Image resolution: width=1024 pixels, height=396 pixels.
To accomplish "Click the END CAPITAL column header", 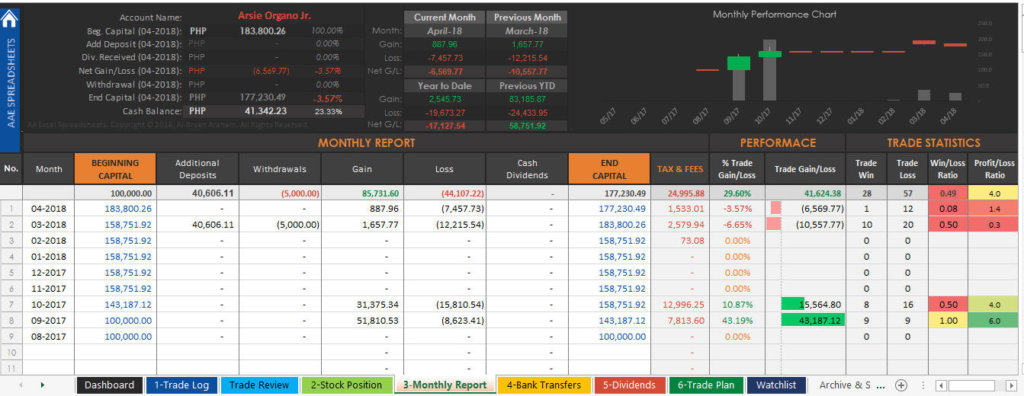I will click(x=609, y=169).
